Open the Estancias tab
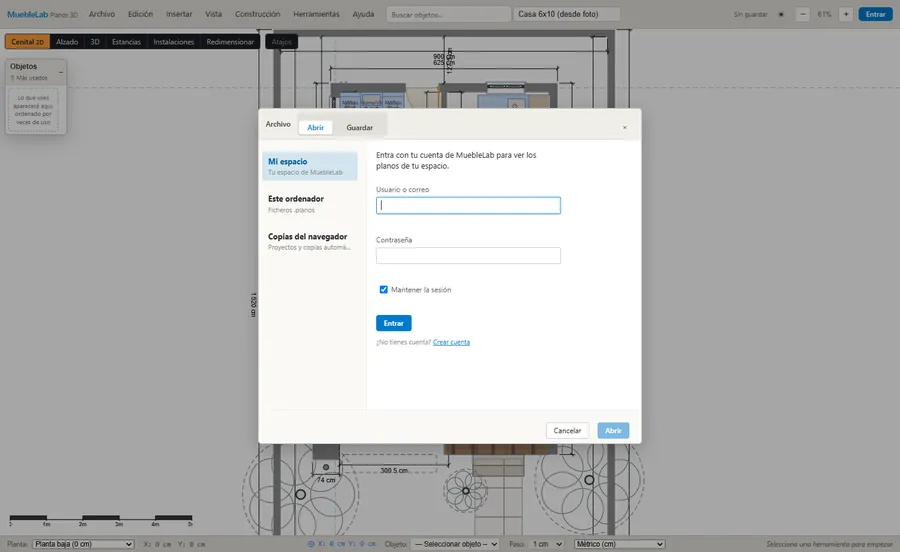This screenshot has height=552, width=900. click(126, 42)
